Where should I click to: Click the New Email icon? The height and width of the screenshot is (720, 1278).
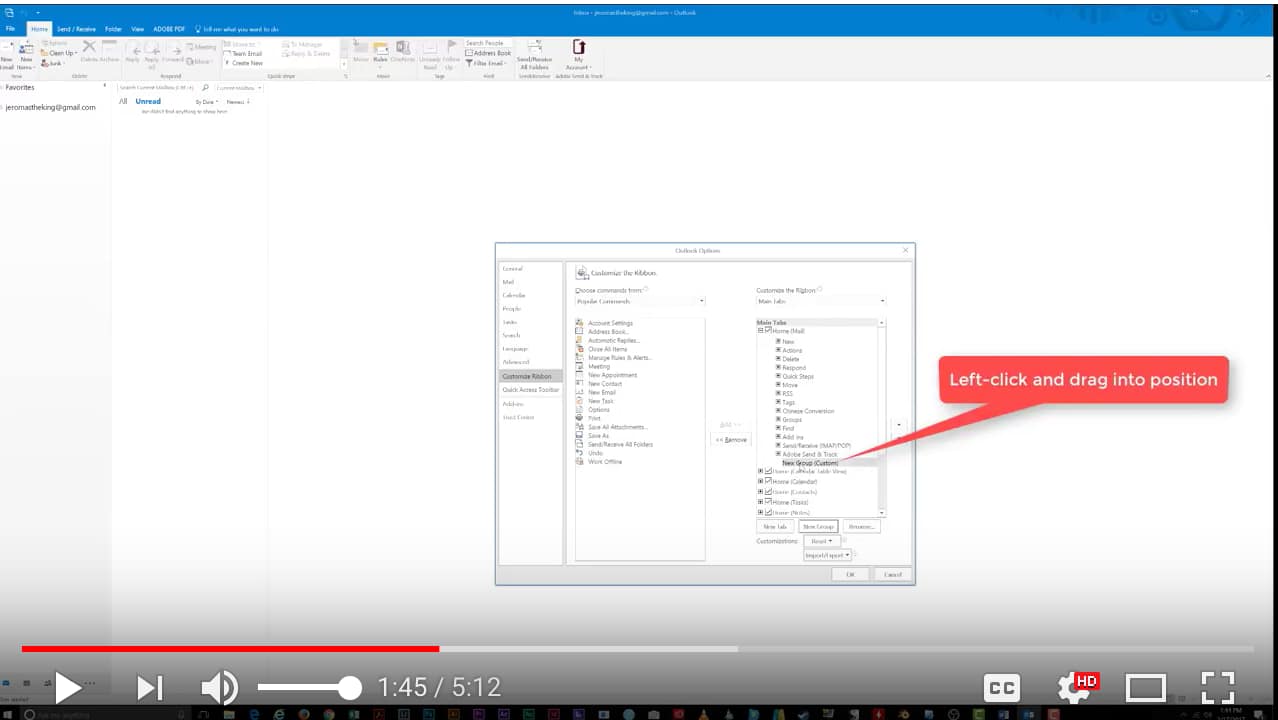pos(10,55)
